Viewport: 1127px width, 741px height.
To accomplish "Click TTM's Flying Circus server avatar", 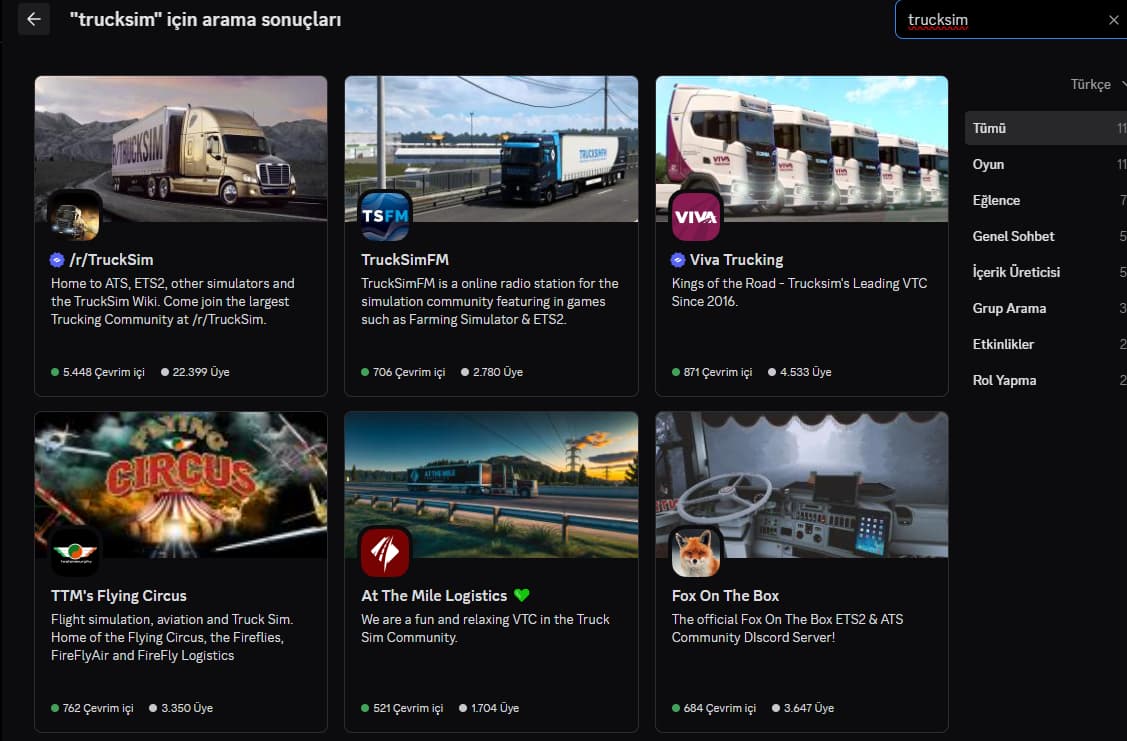I will (x=75, y=552).
